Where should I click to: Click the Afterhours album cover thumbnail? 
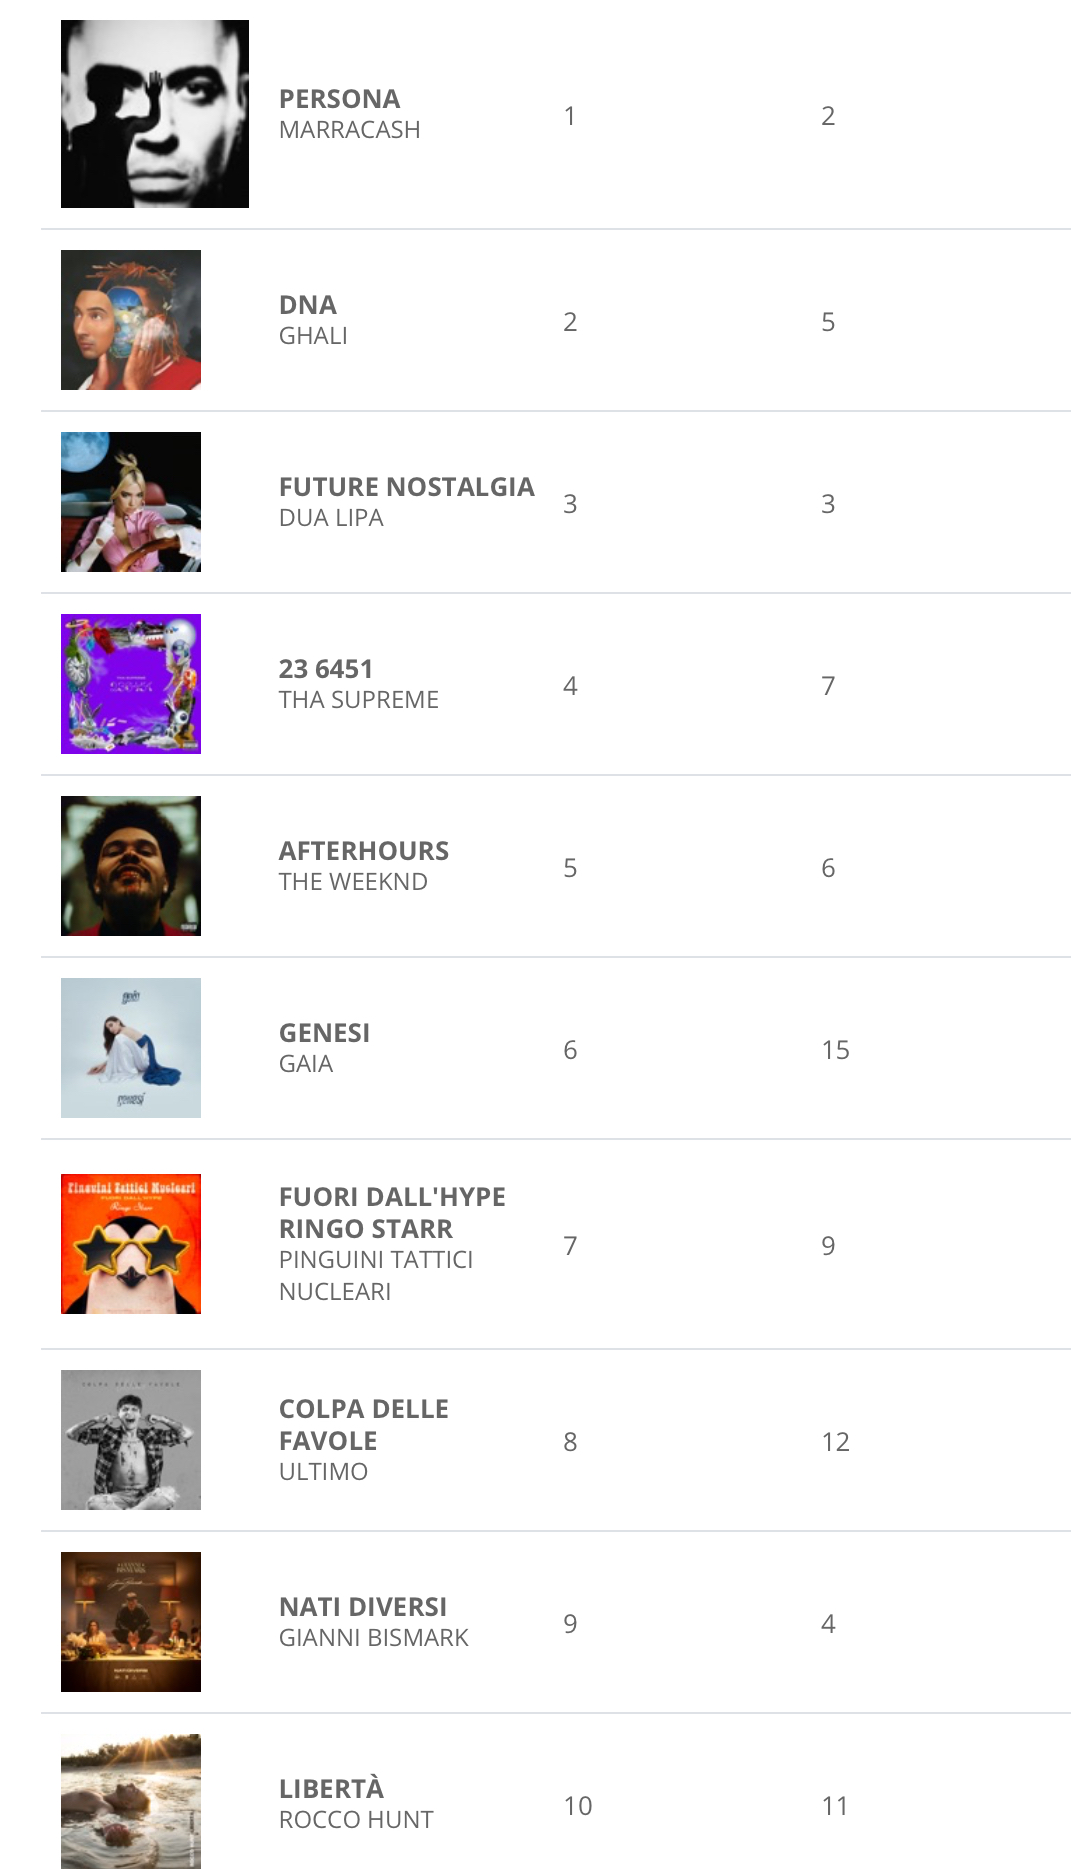point(131,866)
